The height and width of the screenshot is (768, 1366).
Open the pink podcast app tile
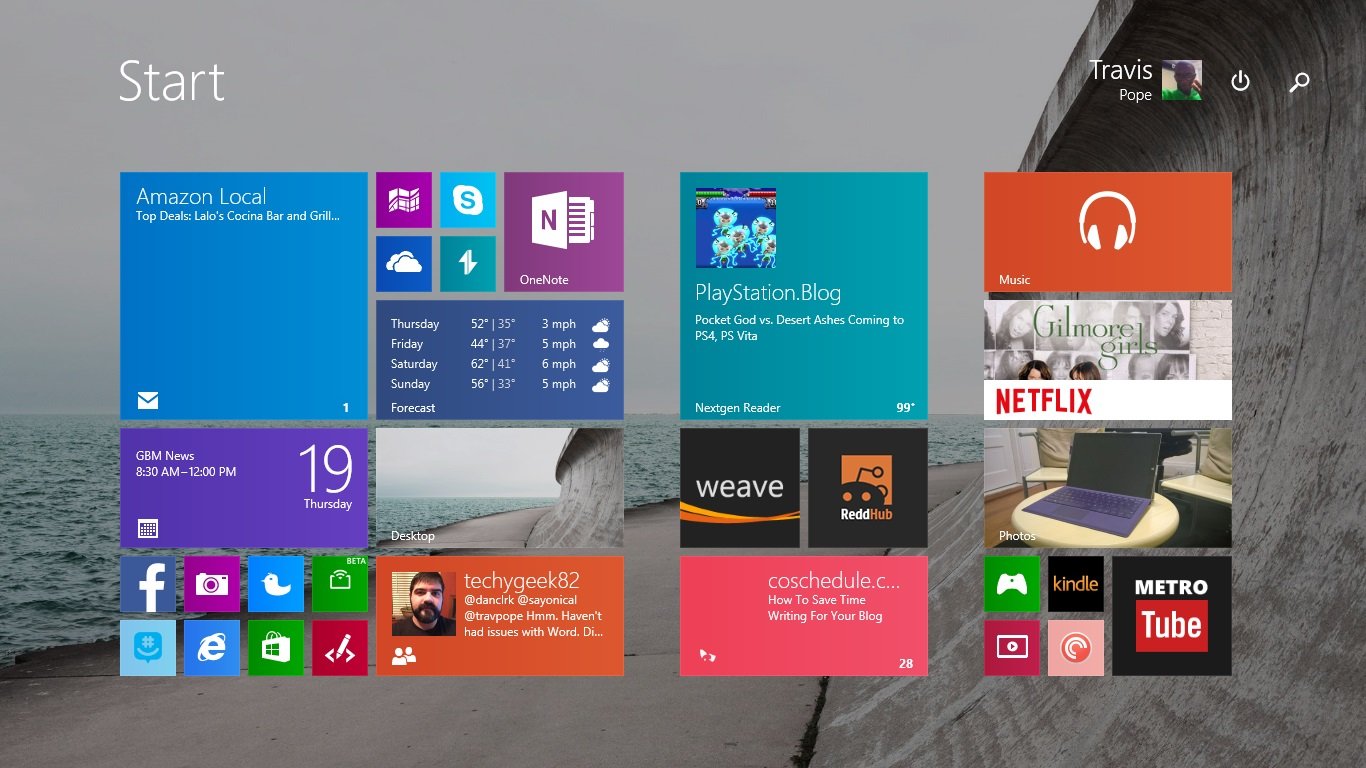click(1076, 648)
